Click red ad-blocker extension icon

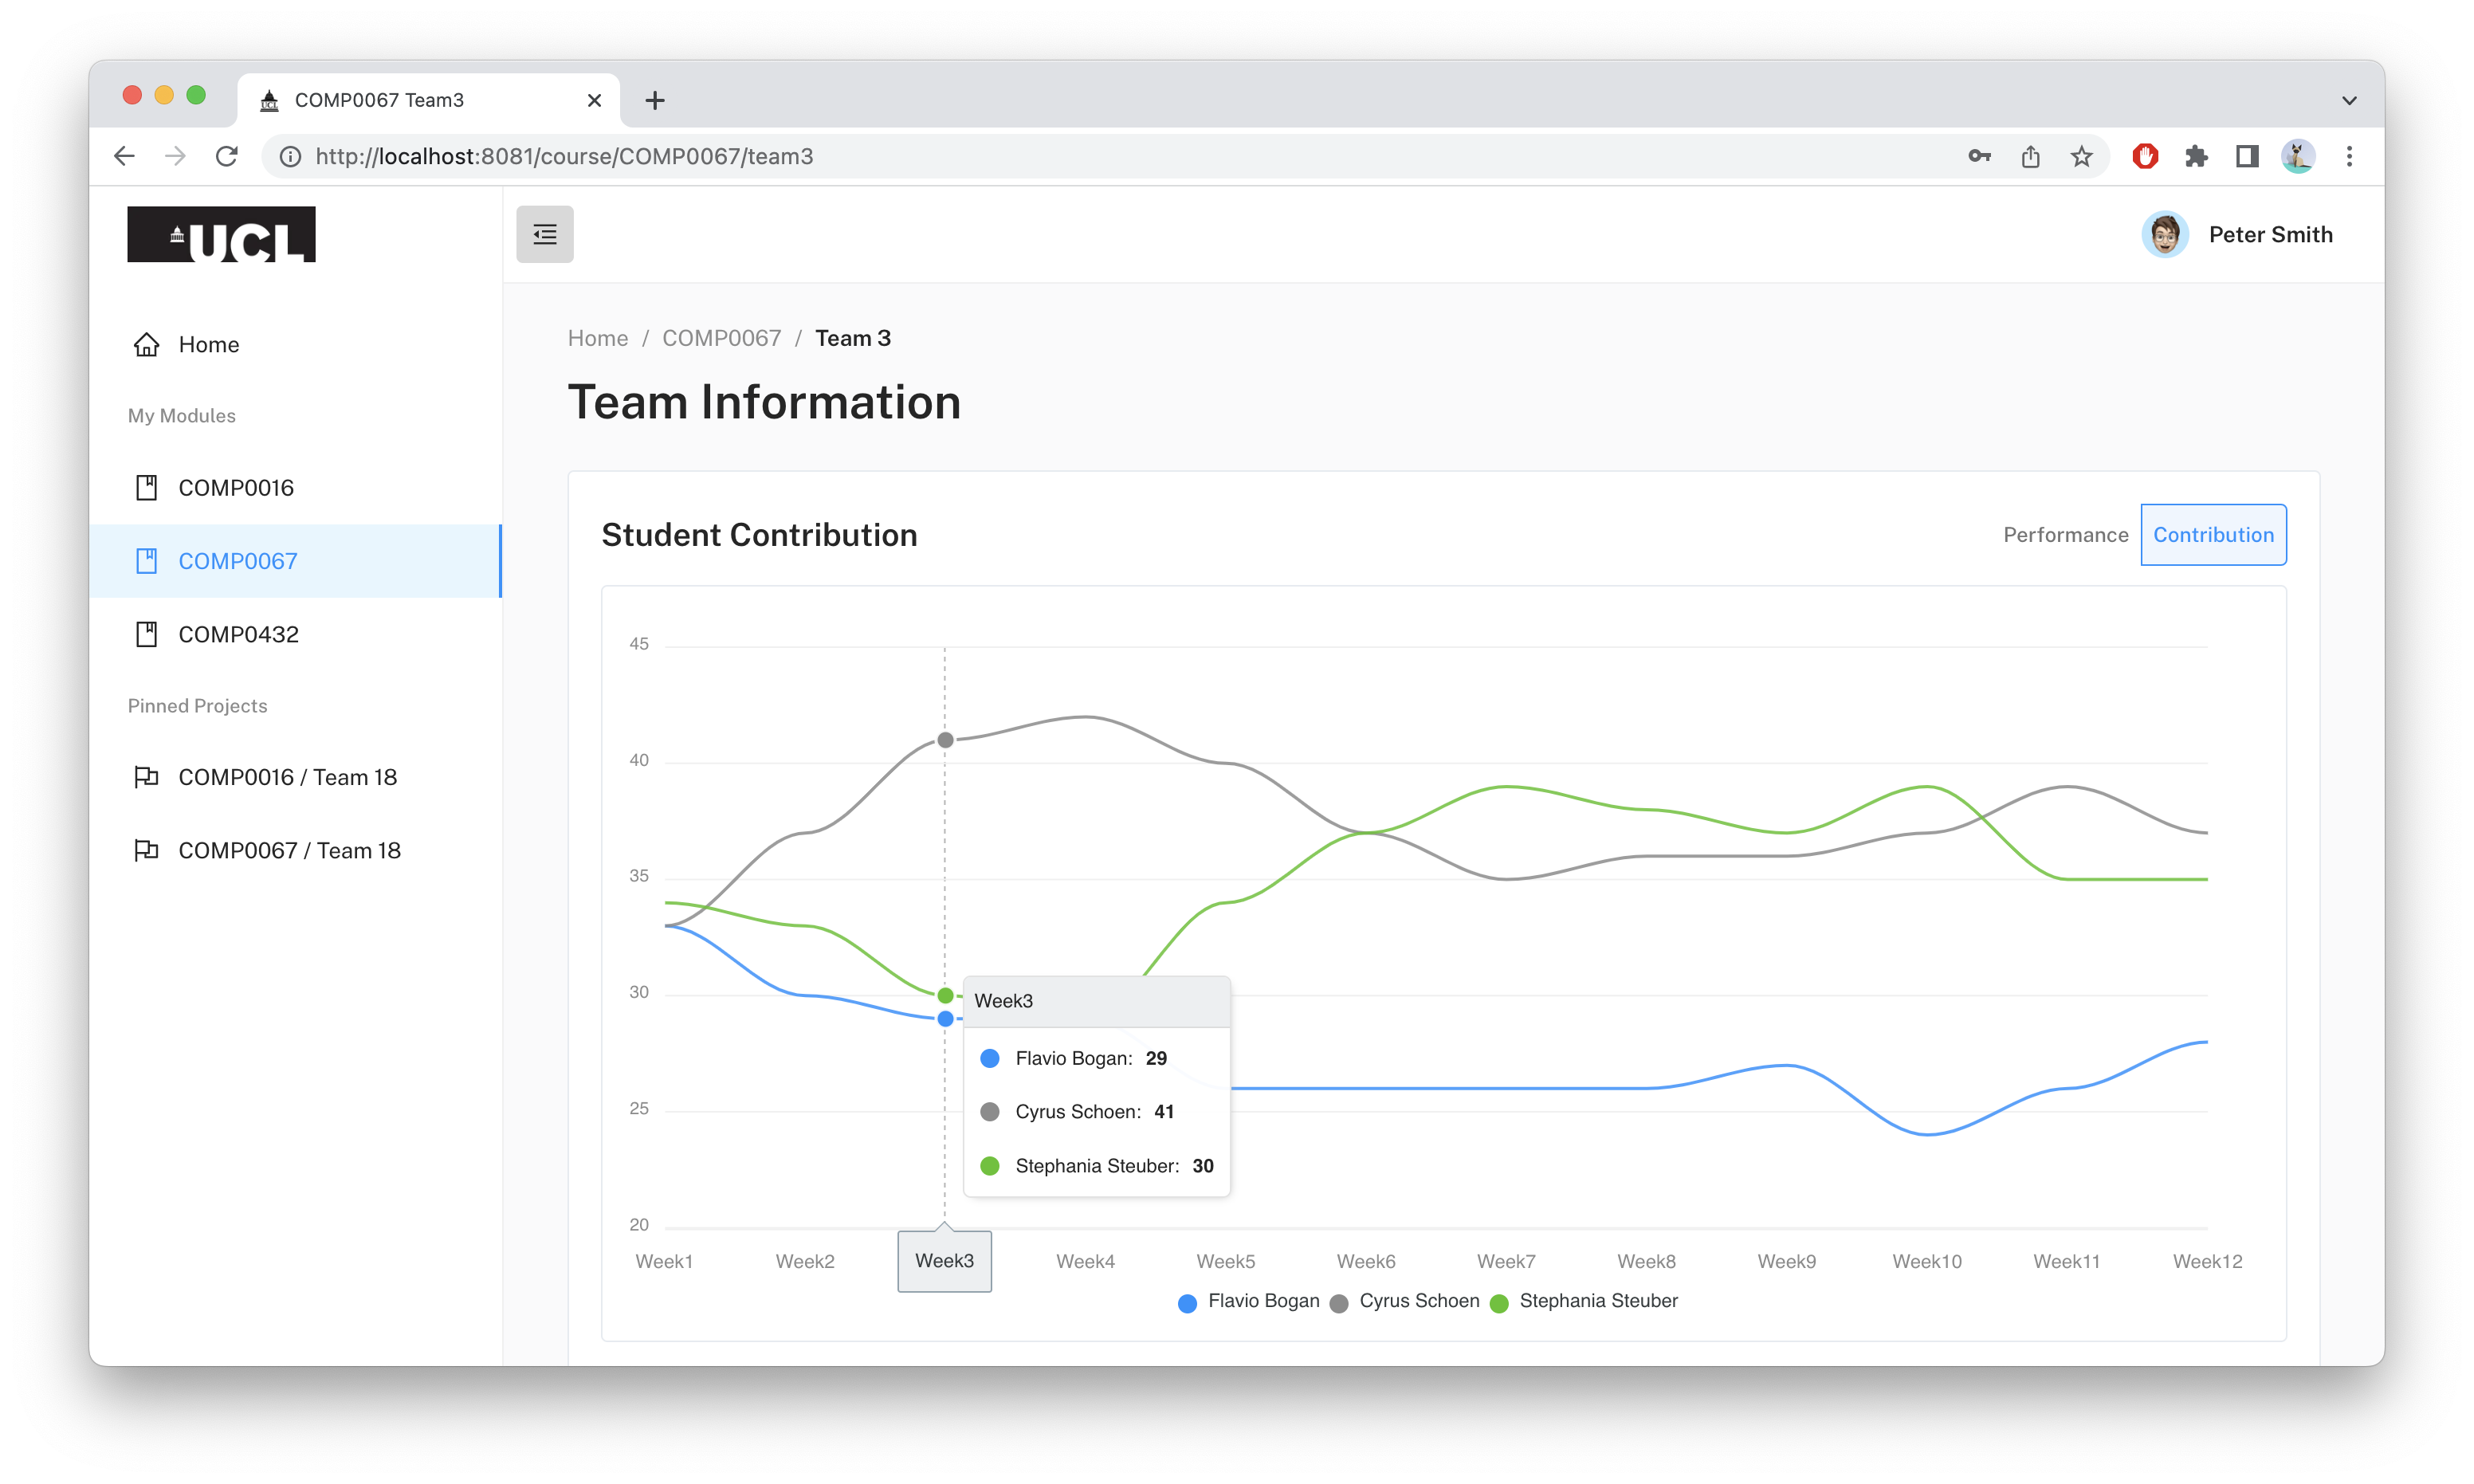2145,156
